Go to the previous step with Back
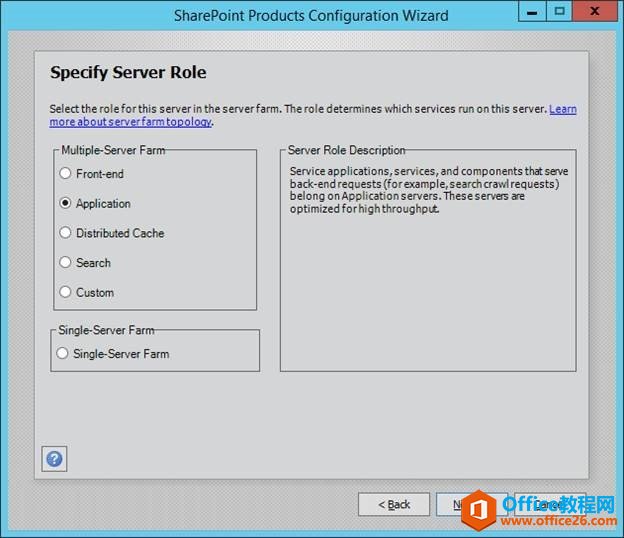 pos(394,504)
